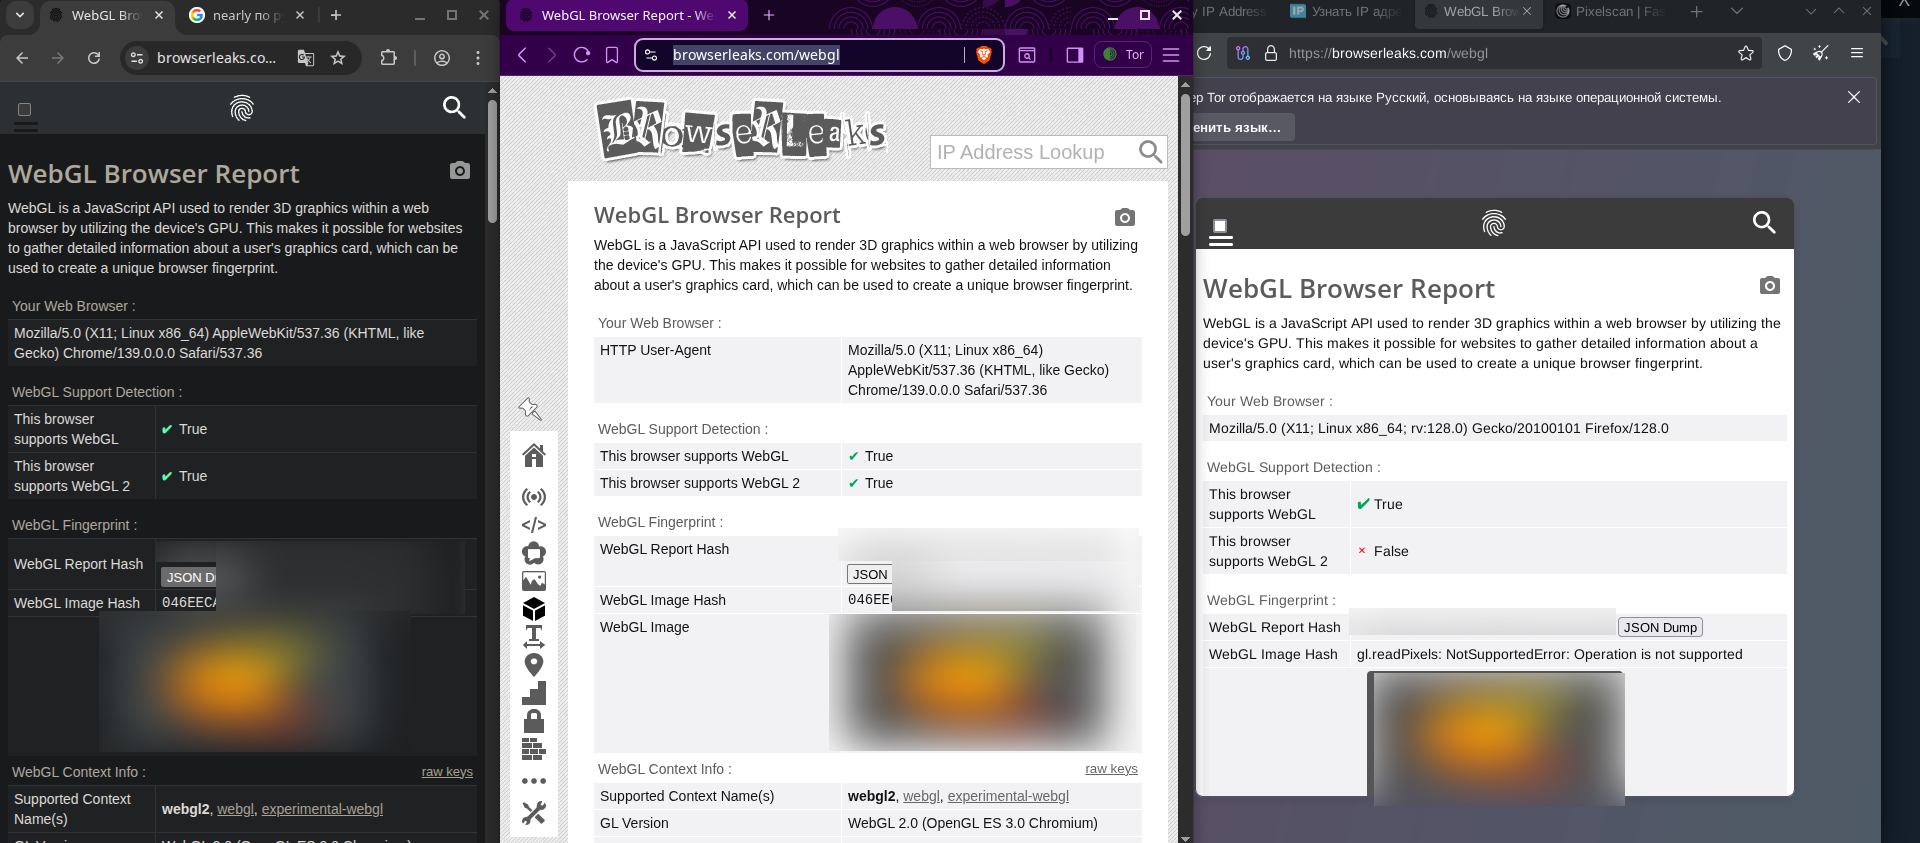Open Tor Browser's shield security level icon

click(x=1785, y=53)
